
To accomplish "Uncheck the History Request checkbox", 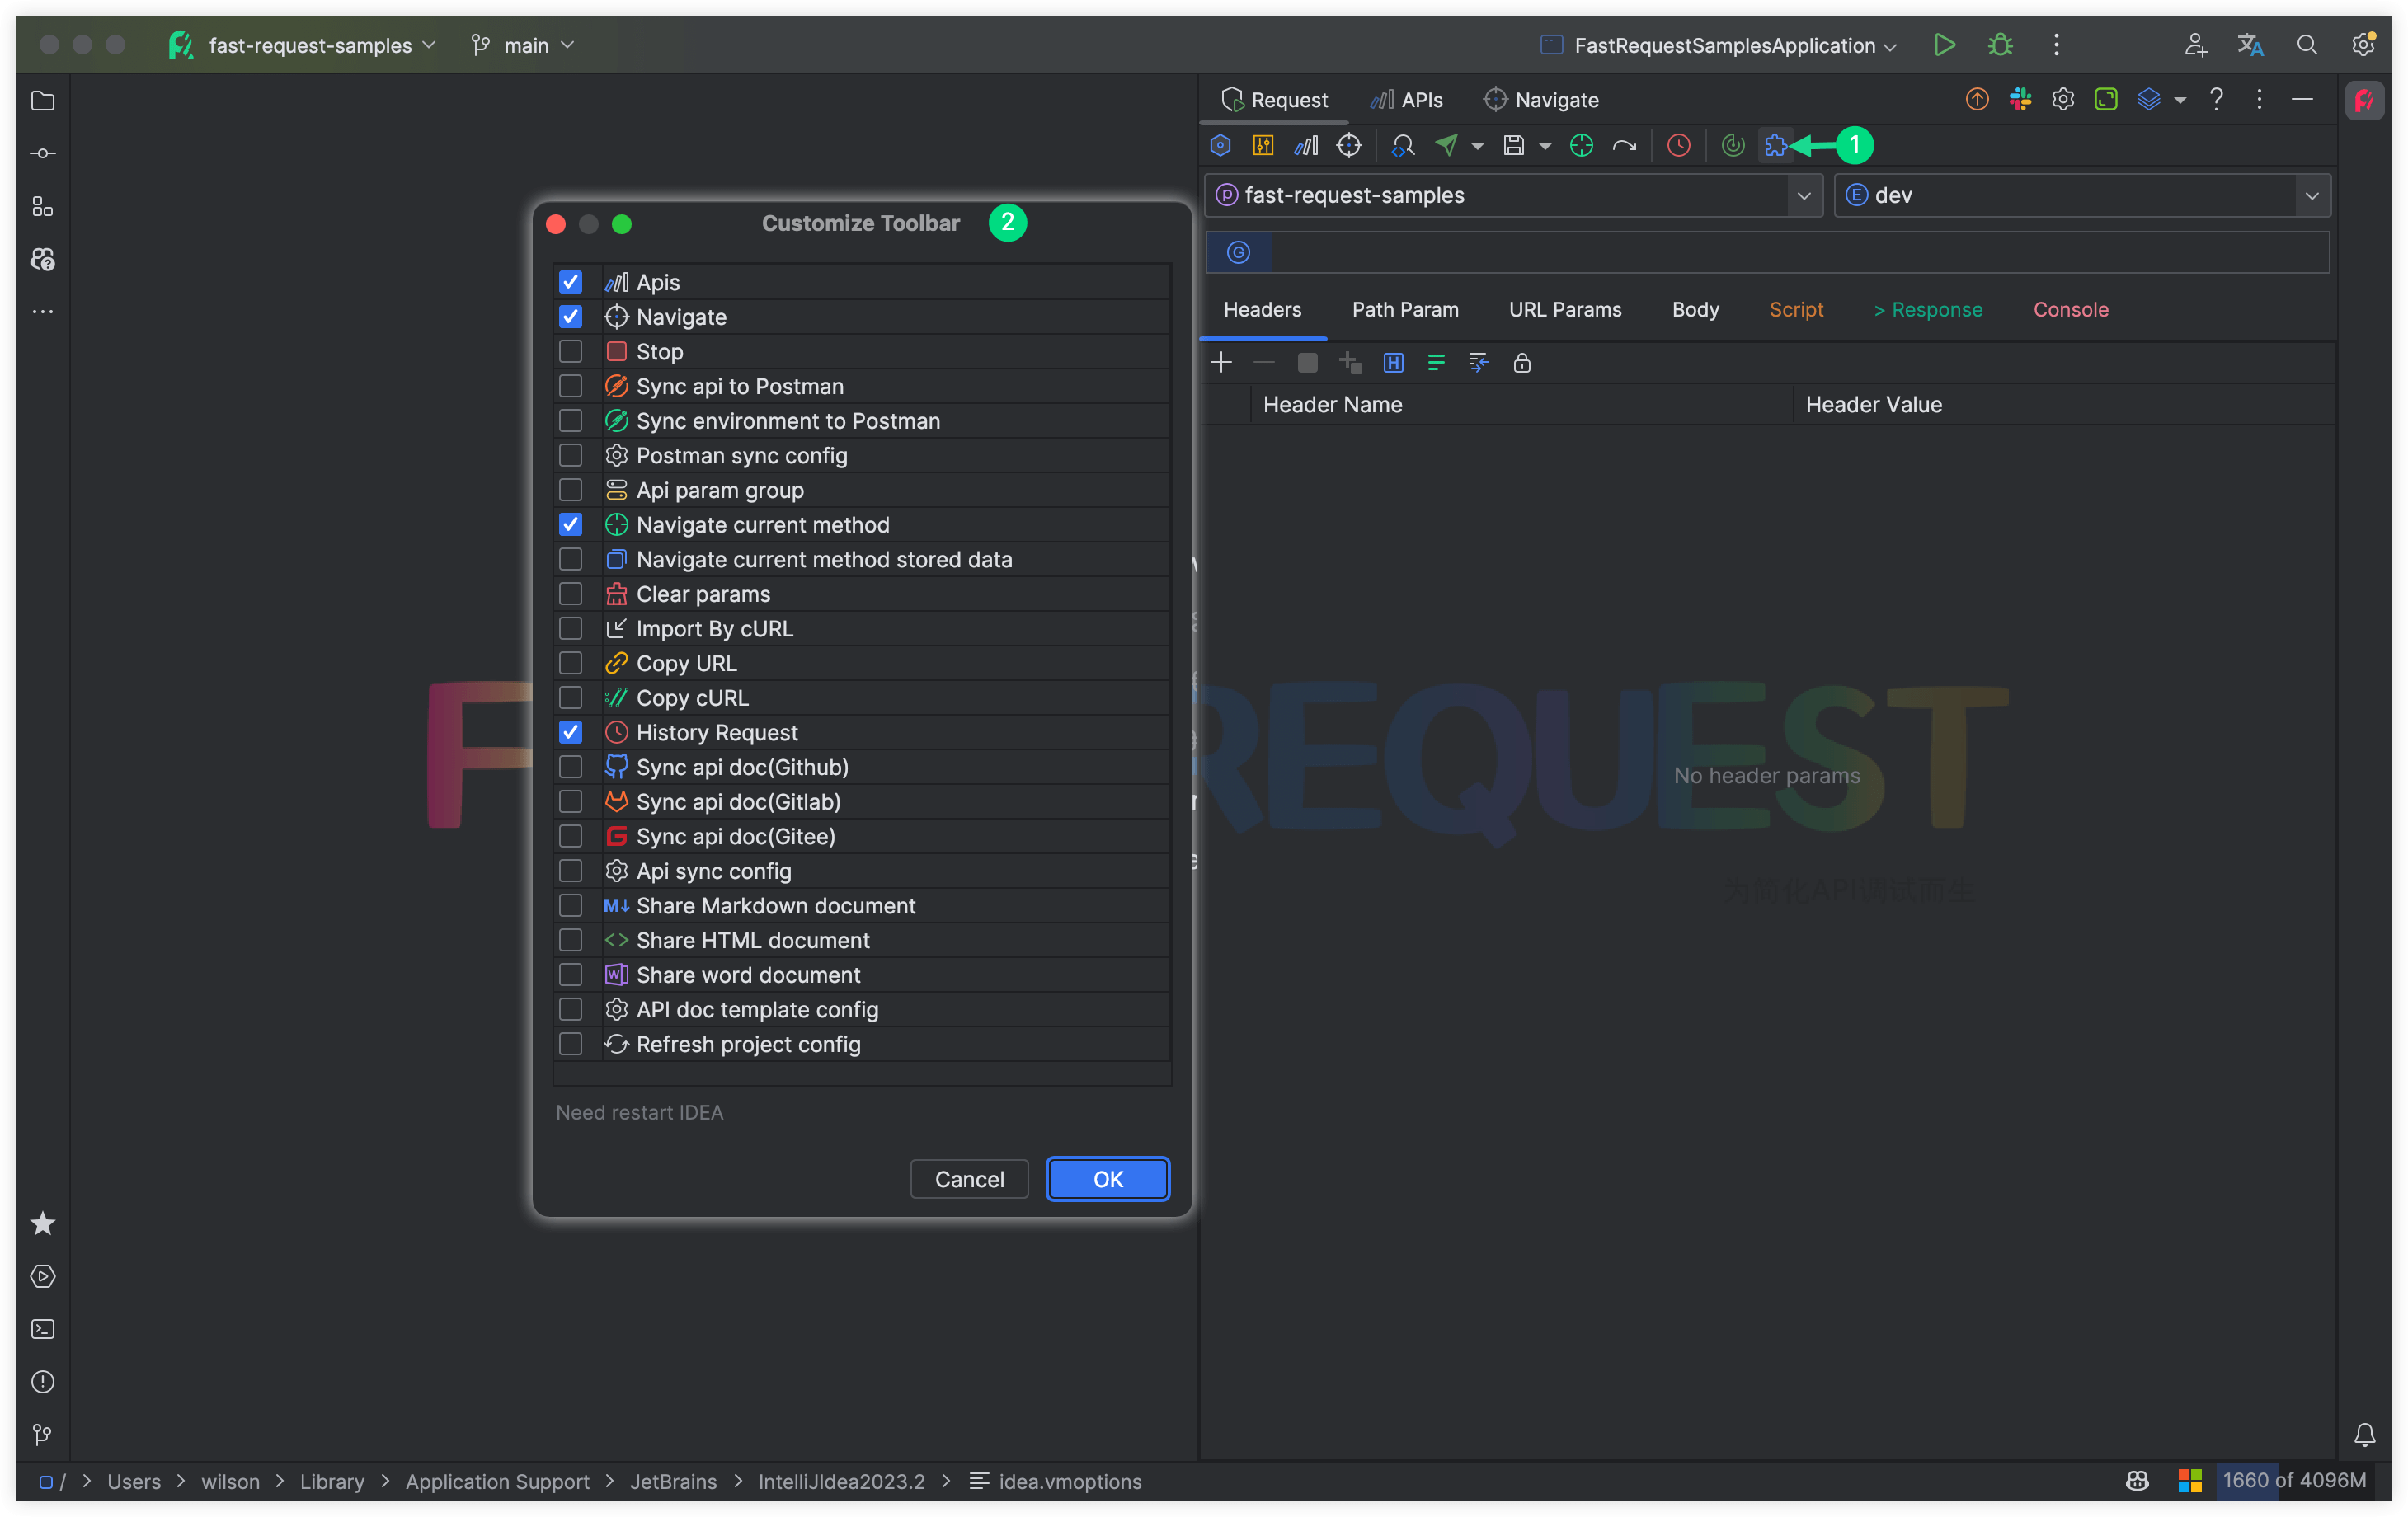I will (570, 733).
